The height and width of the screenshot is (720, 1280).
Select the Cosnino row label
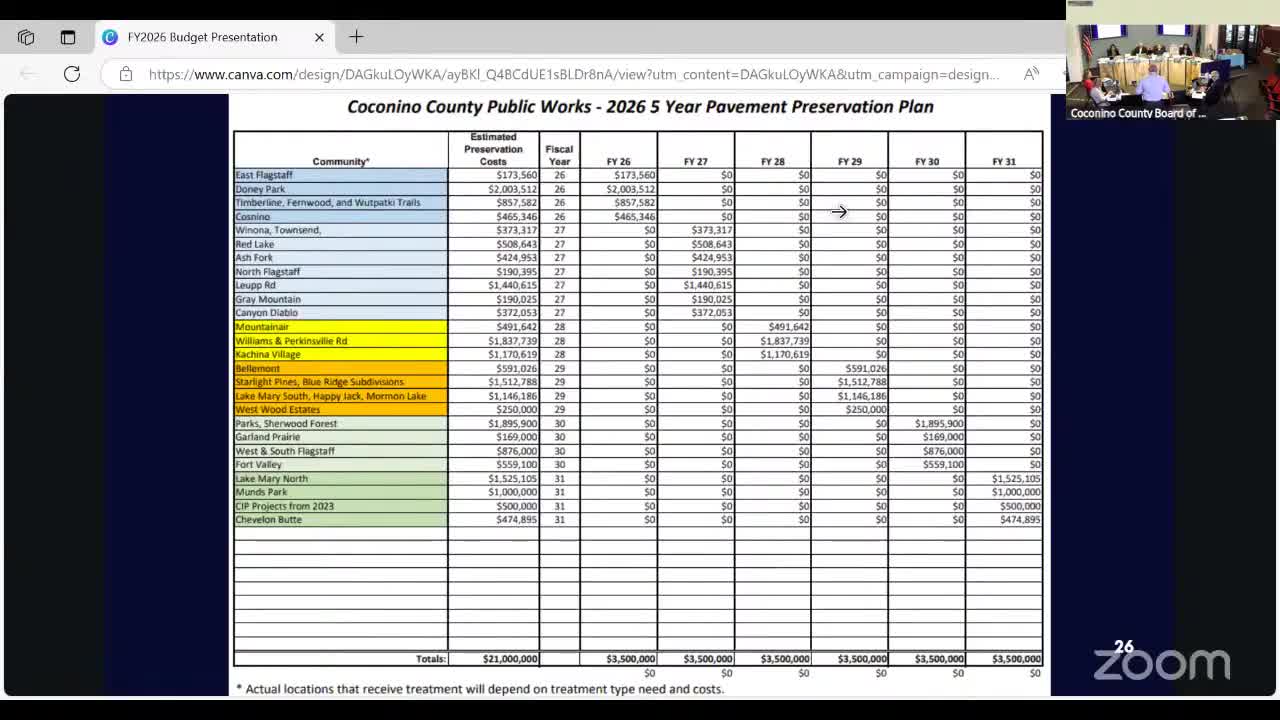tap(253, 216)
